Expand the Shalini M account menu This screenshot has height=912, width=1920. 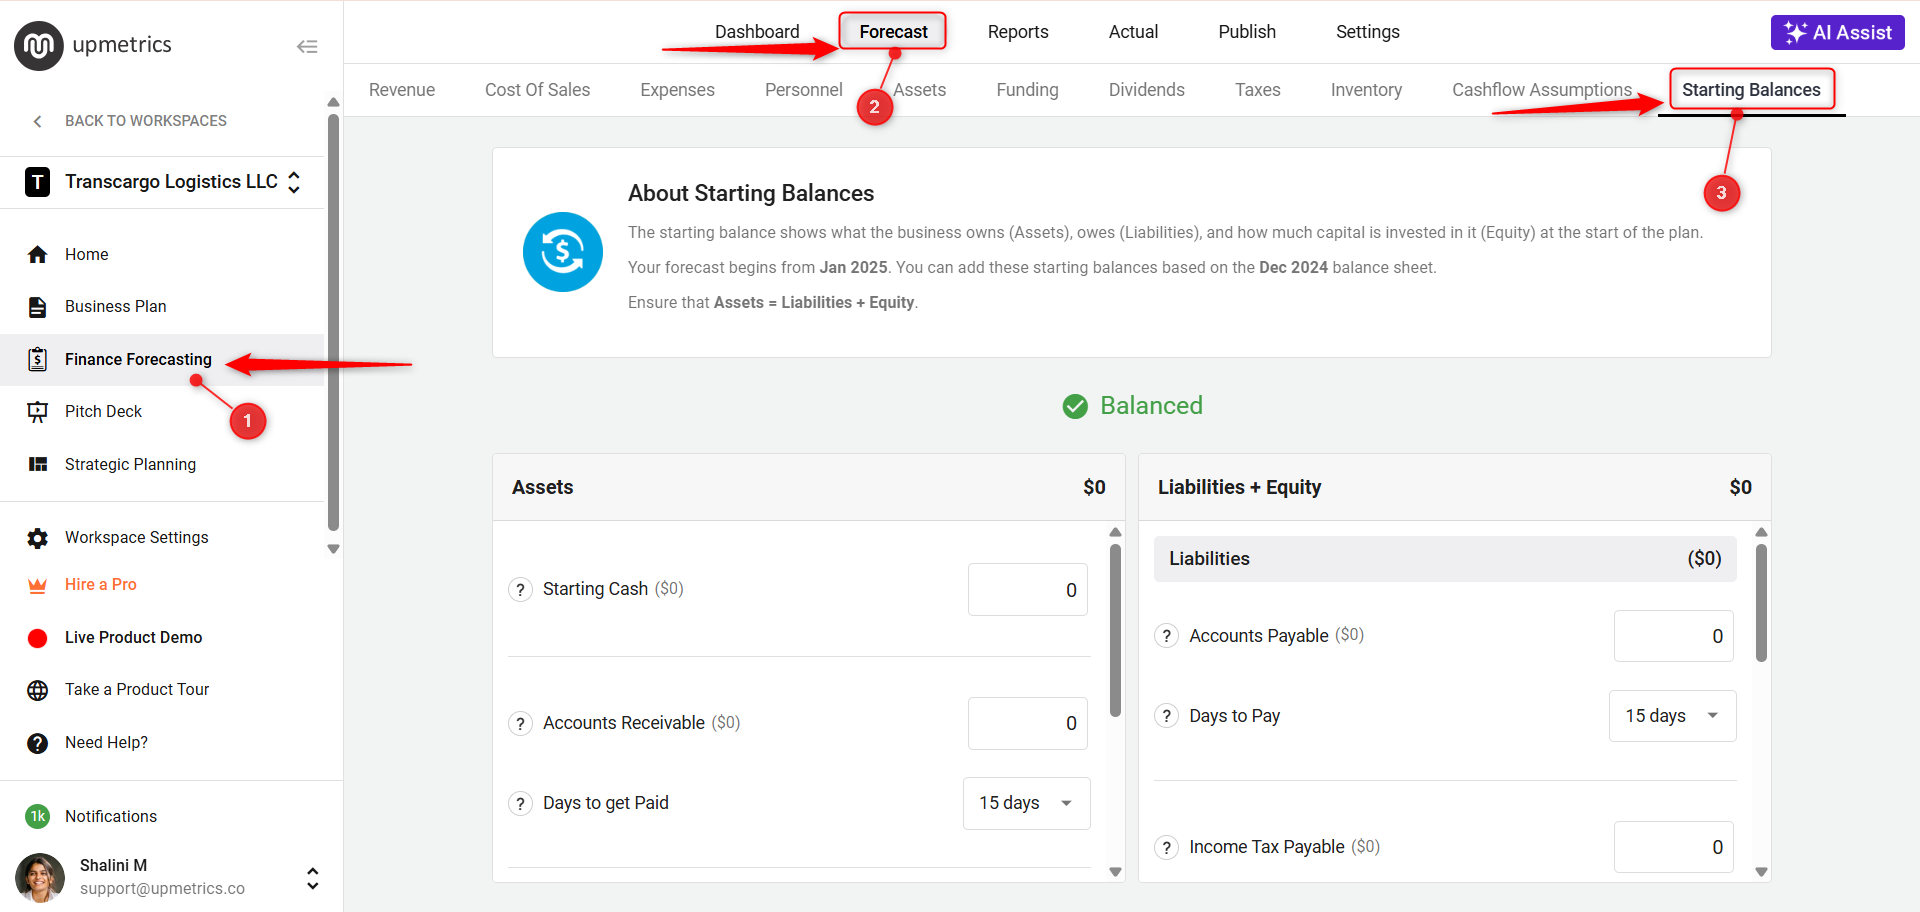click(x=313, y=878)
